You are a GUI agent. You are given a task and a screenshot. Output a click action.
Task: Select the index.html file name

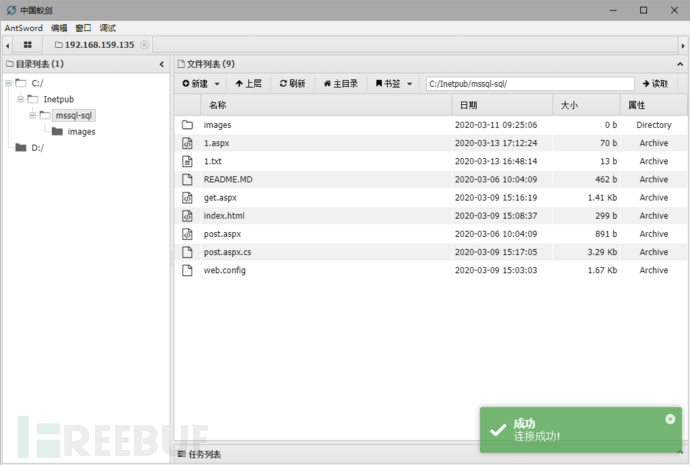[x=224, y=216]
